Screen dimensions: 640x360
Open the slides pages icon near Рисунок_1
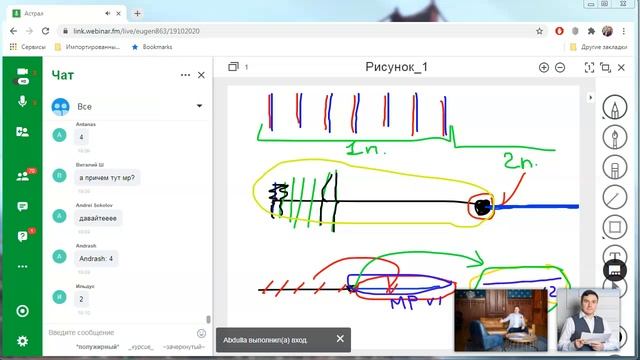click(x=233, y=67)
